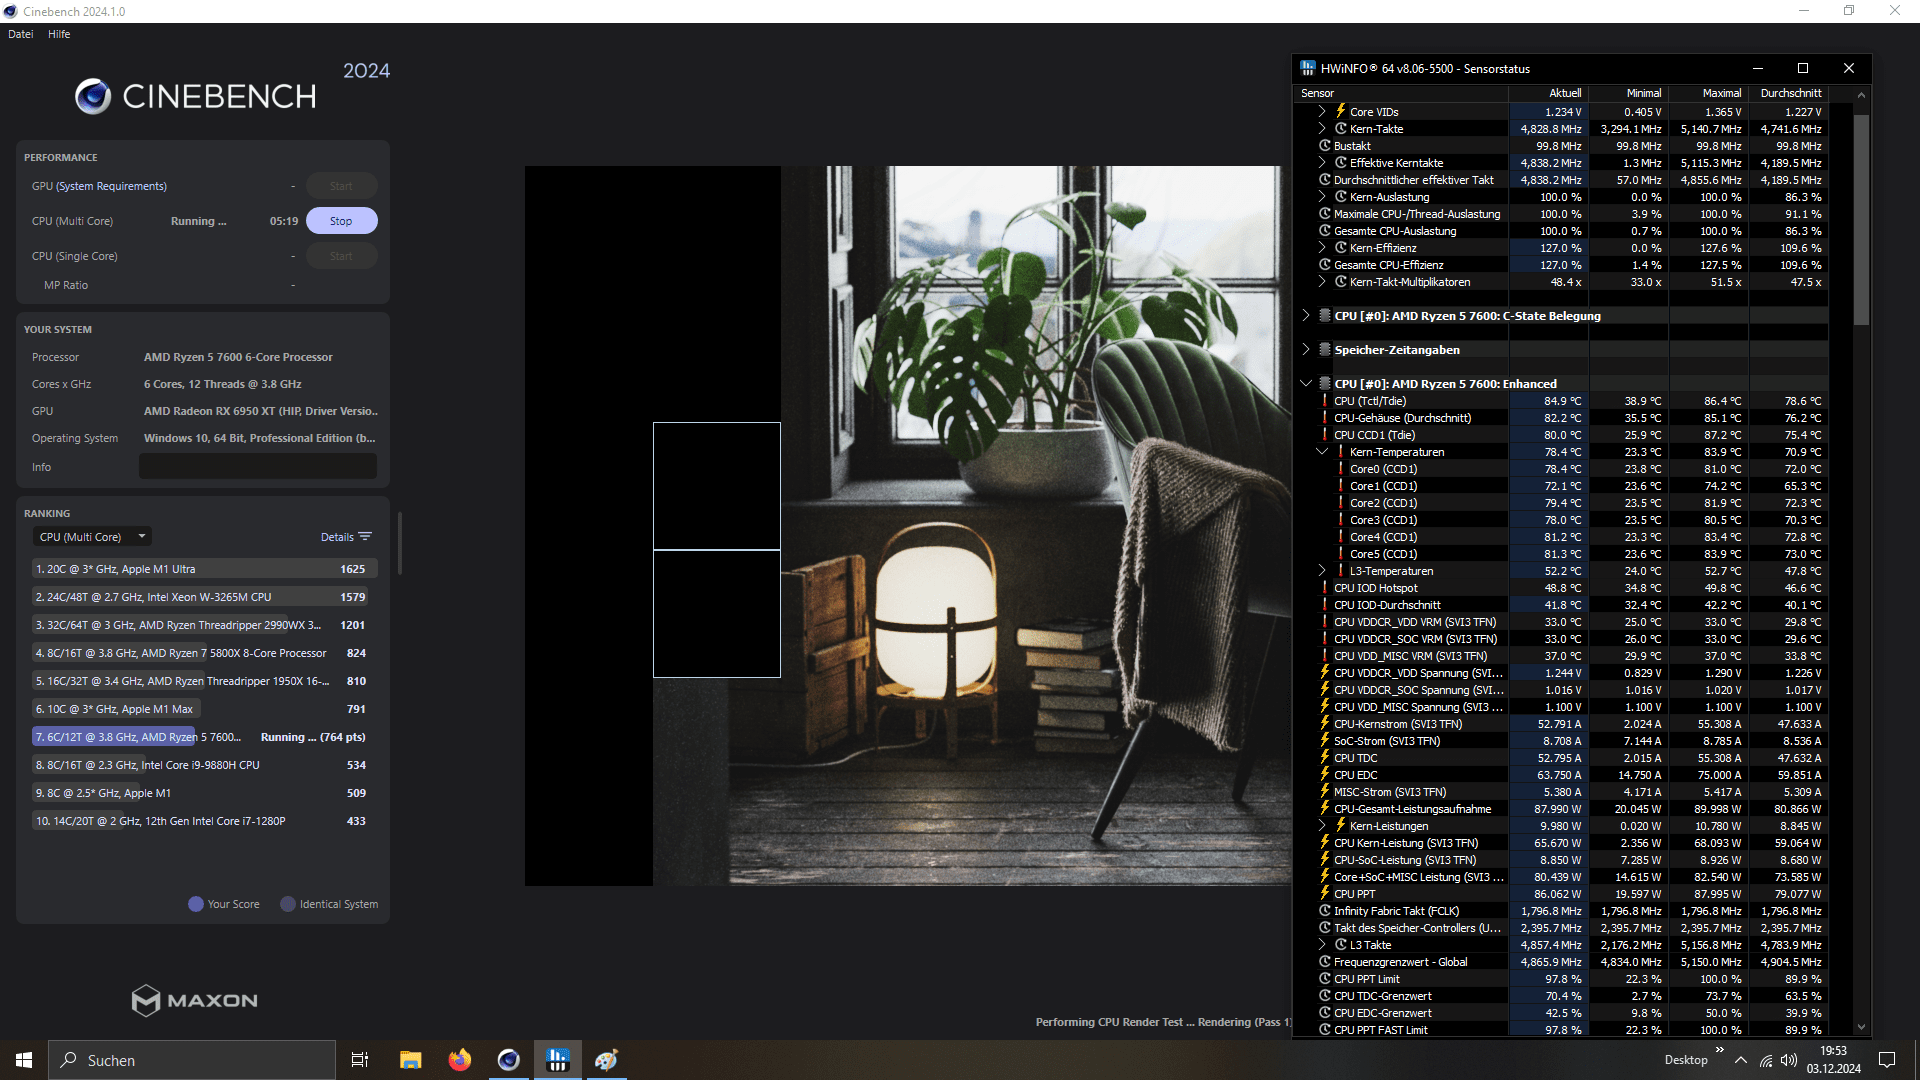Switch to HWiNFO via taskbar icon
Image resolution: width=1920 pixels, height=1080 pixels.
(558, 1060)
